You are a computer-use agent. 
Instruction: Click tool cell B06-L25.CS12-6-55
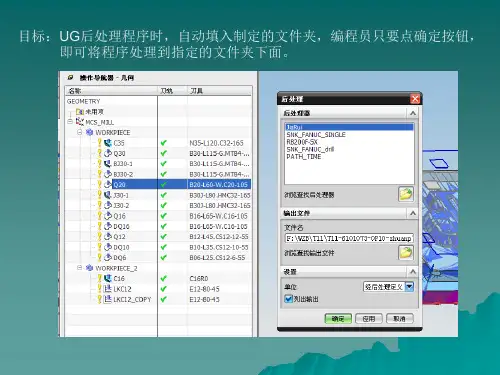[x=217, y=257]
